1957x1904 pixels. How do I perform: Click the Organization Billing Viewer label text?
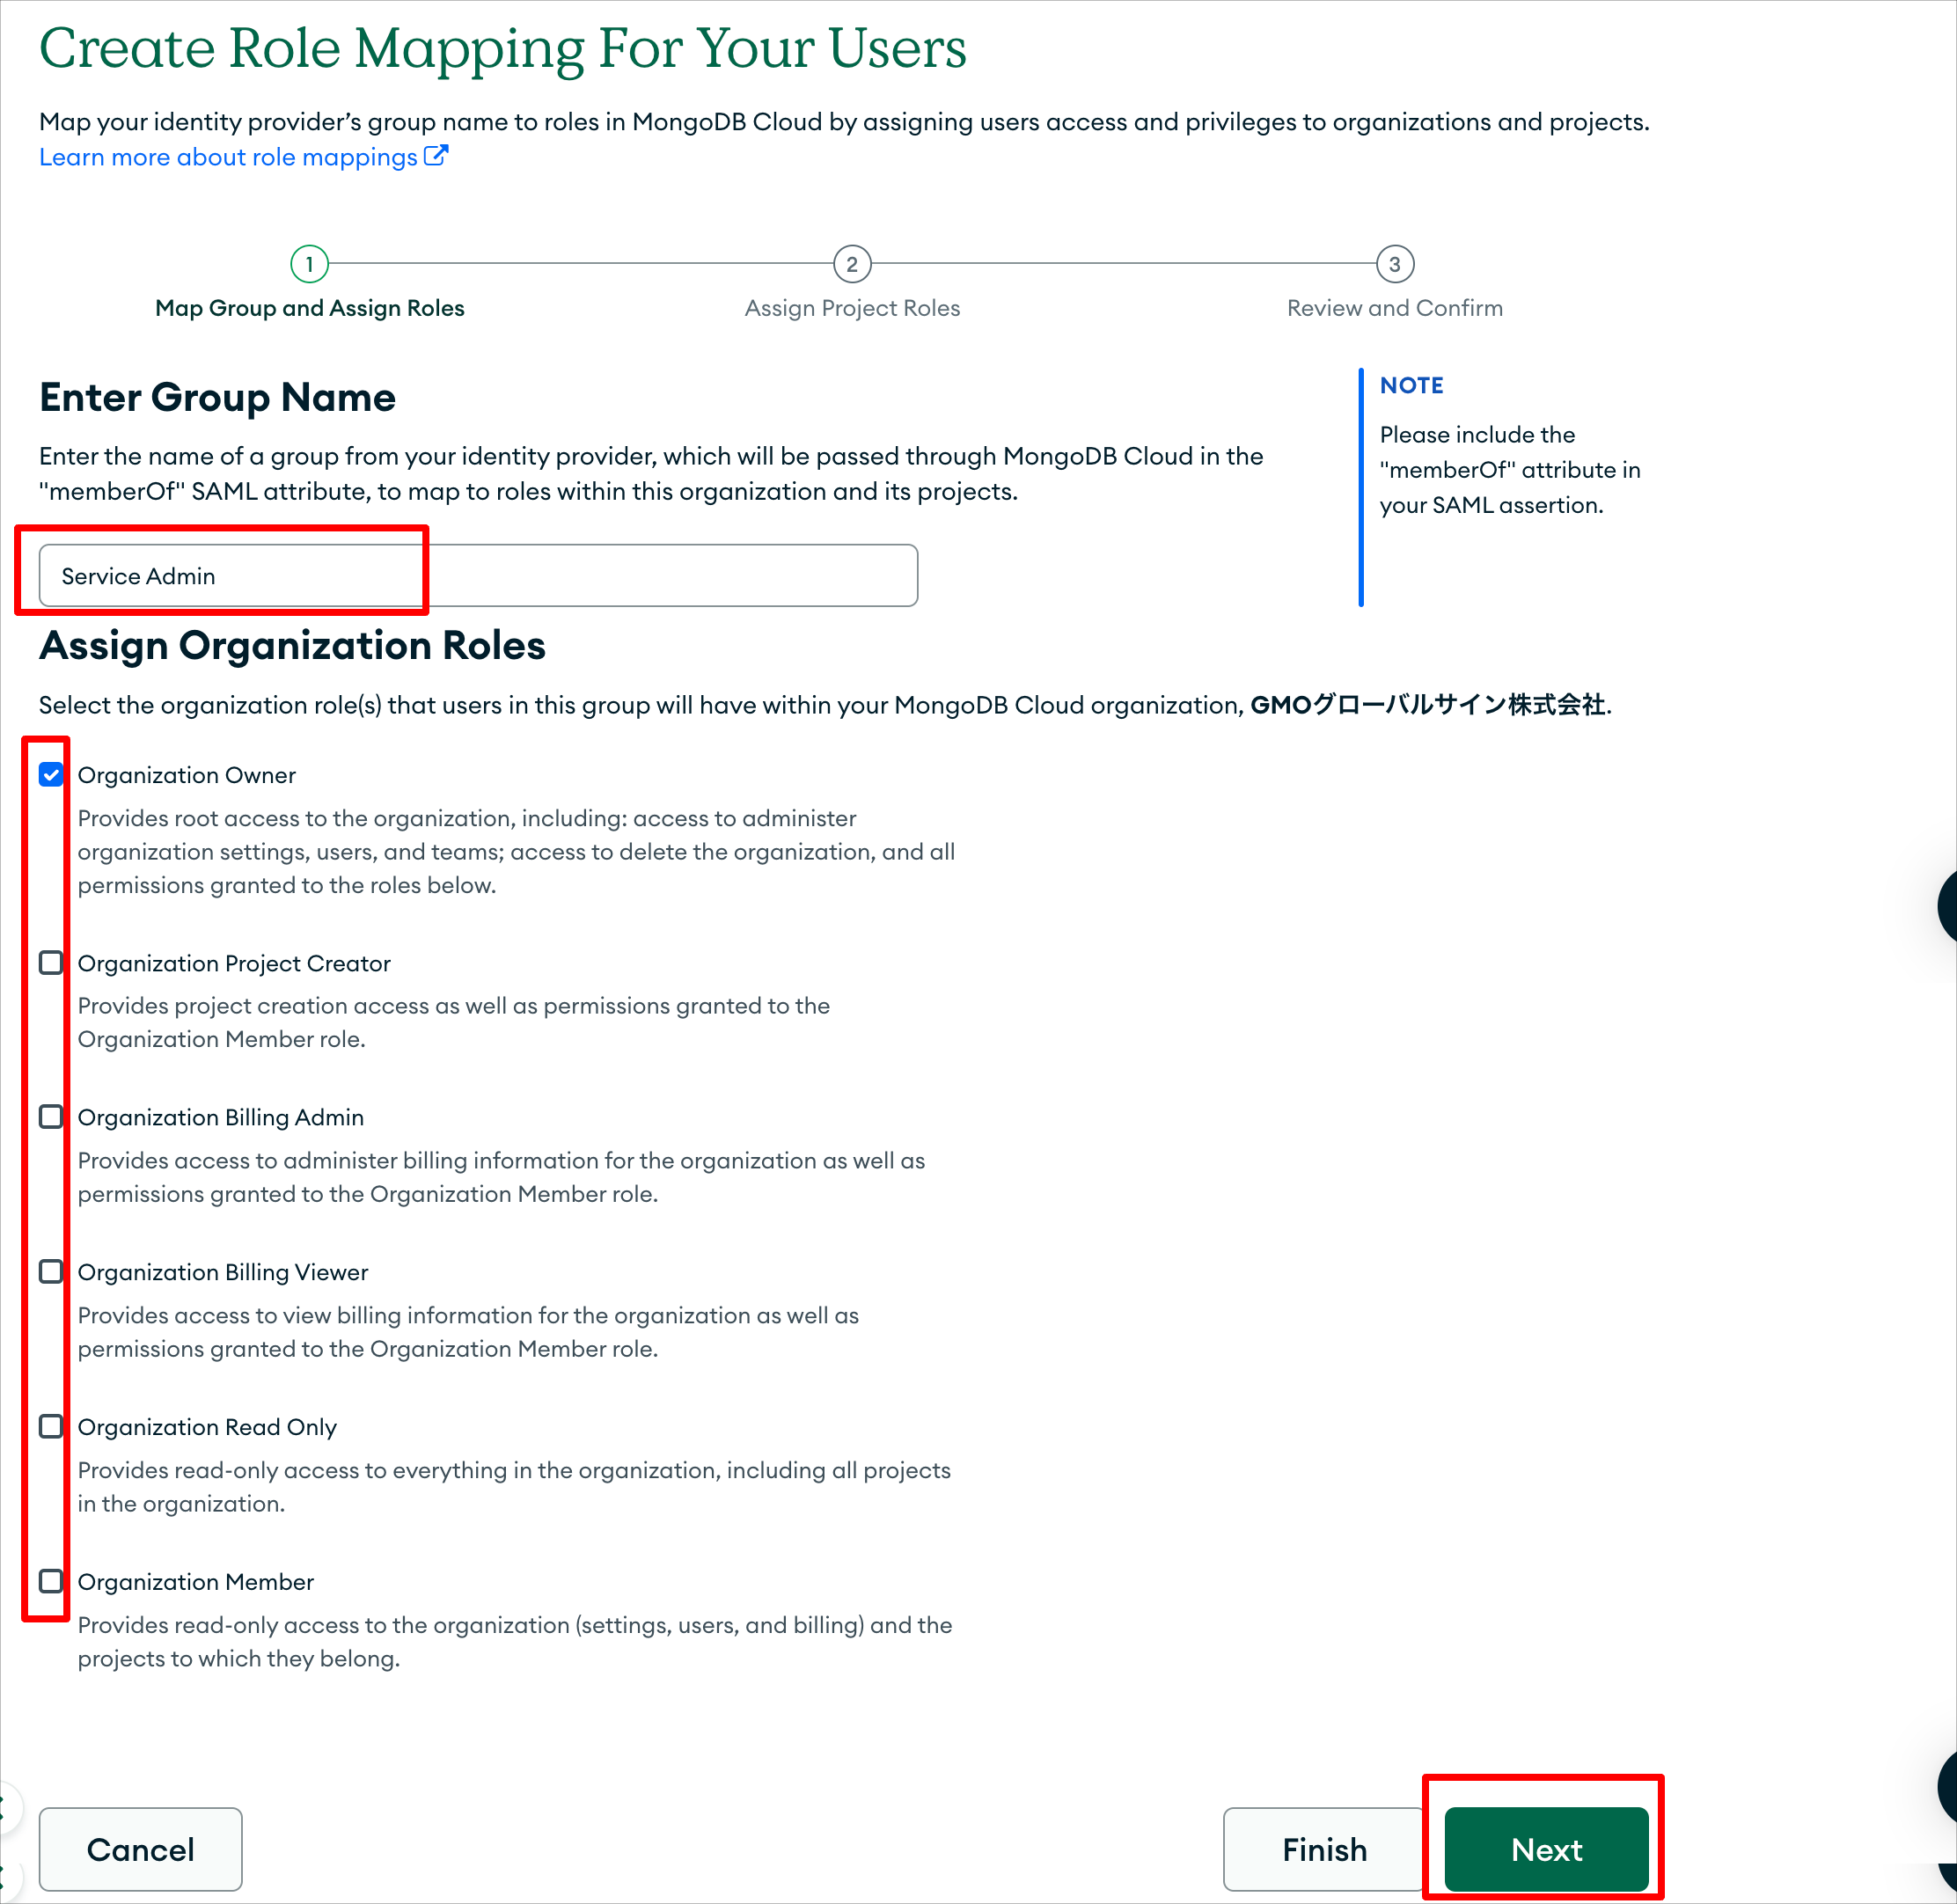coord(223,1272)
